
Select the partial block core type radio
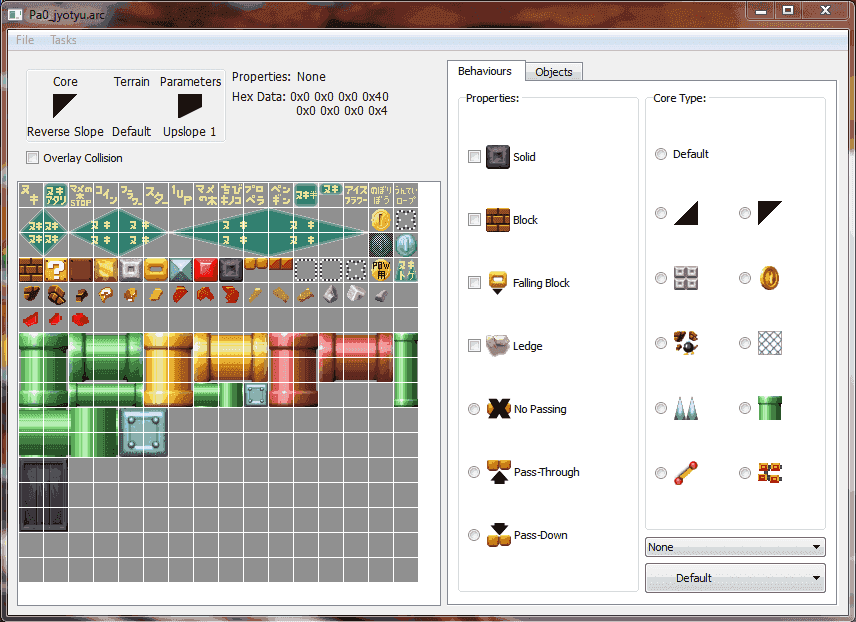(661, 278)
